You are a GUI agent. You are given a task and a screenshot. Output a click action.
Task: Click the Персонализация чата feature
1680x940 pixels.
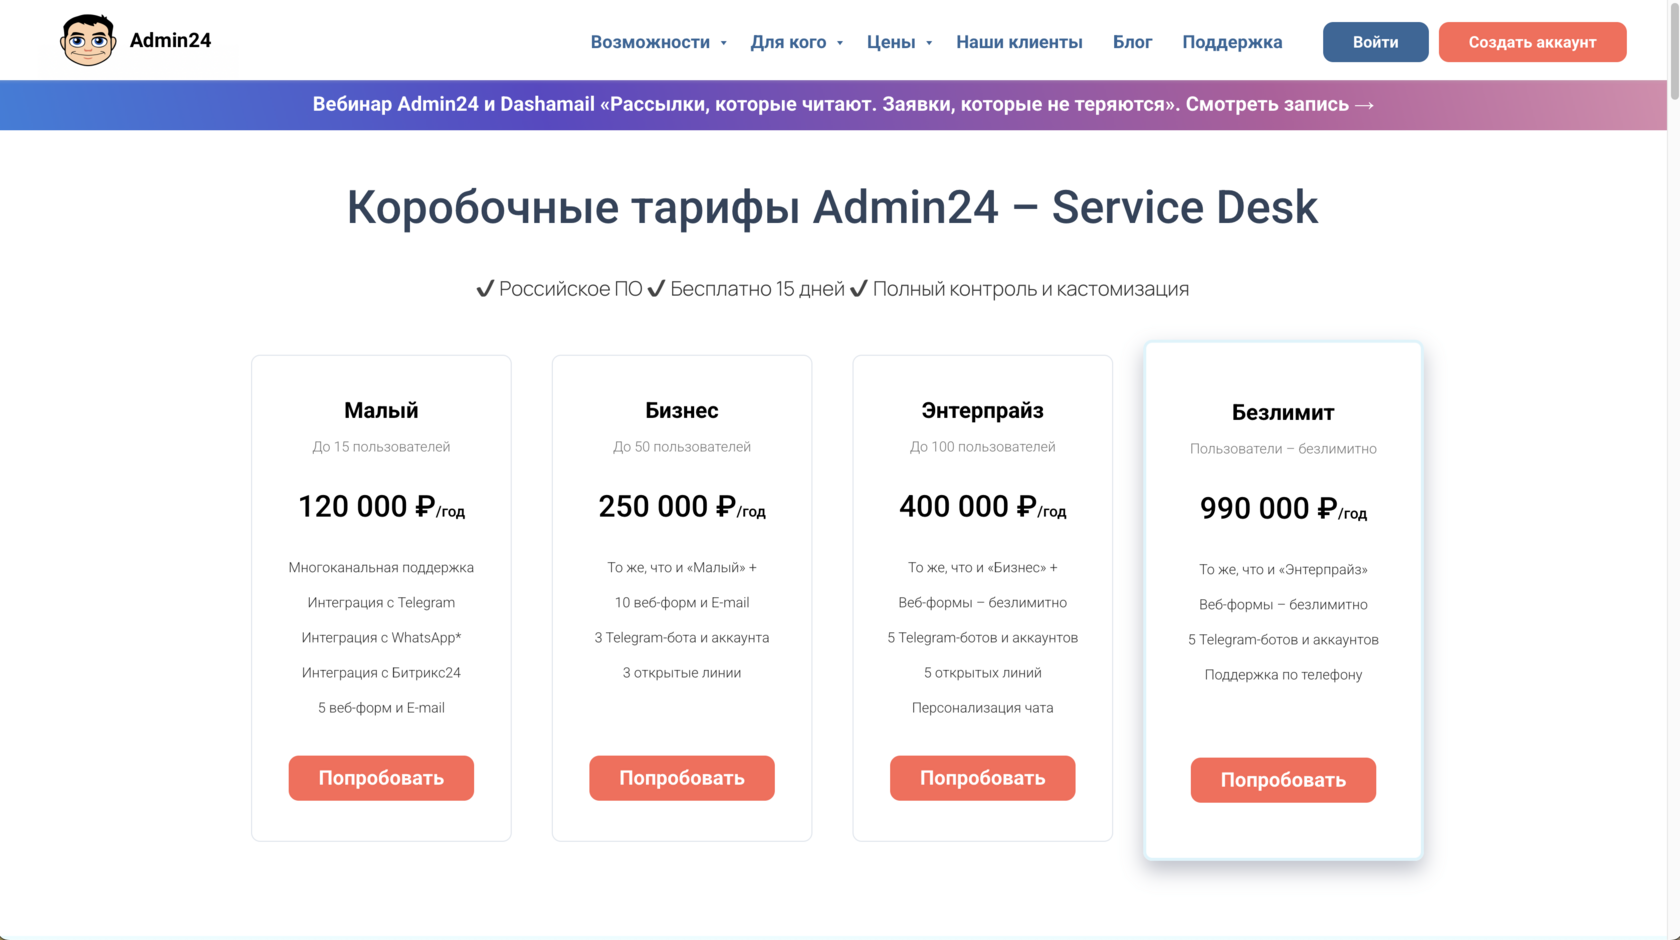pos(982,707)
